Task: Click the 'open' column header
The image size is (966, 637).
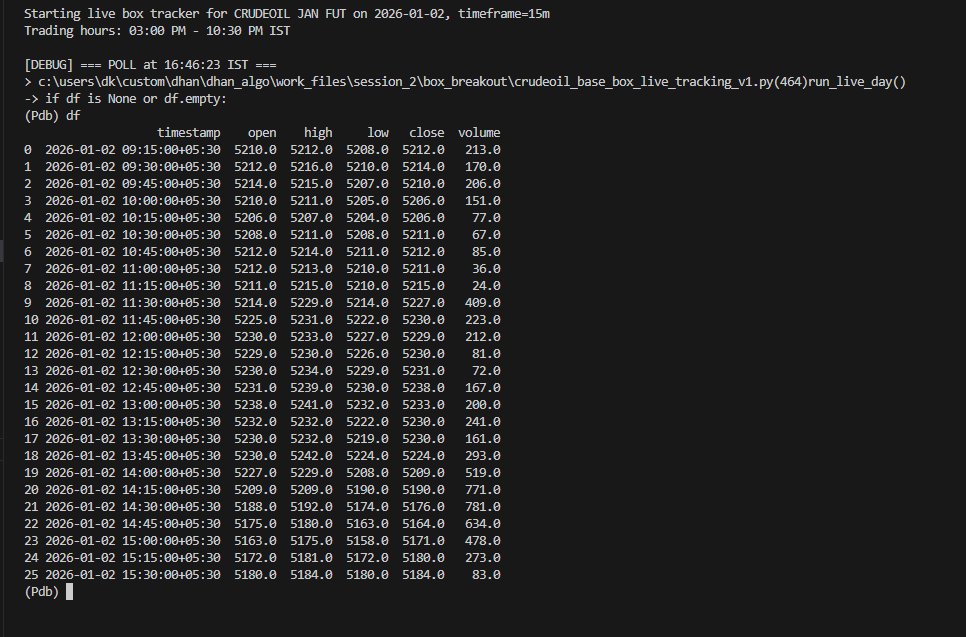Action: pos(262,133)
